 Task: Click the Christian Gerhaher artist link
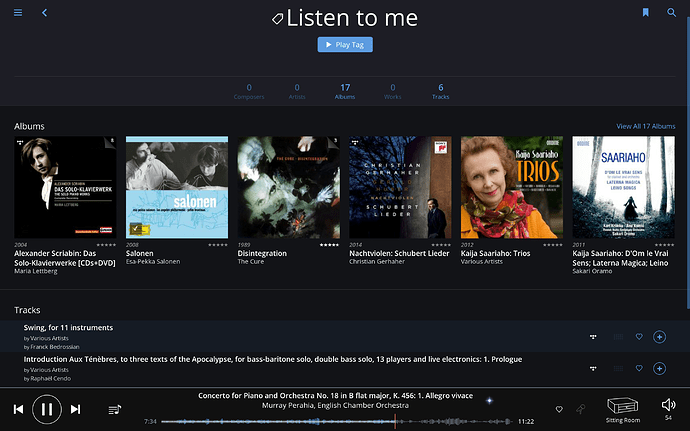tap(377, 262)
